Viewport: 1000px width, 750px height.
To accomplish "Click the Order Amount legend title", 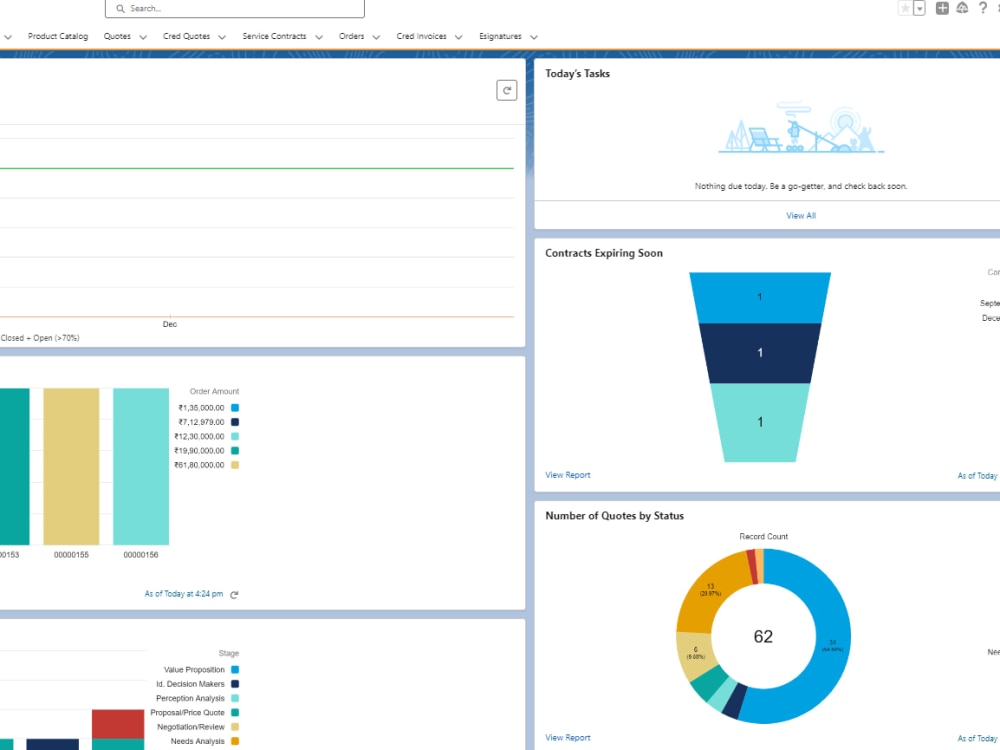I will [x=214, y=392].
